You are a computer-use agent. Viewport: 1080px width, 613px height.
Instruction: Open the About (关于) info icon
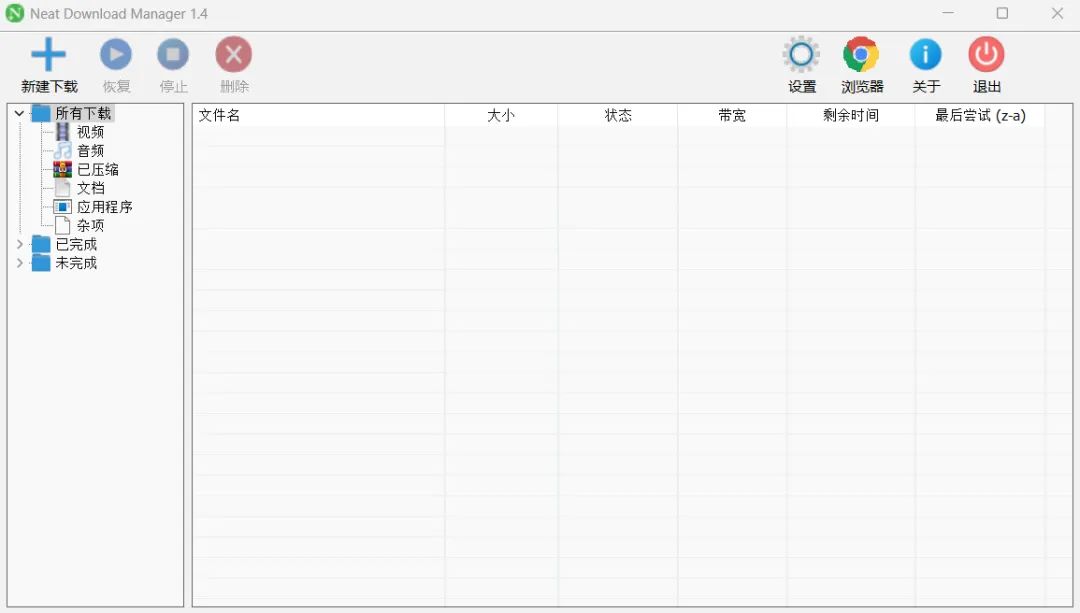(x=925, y=55)
